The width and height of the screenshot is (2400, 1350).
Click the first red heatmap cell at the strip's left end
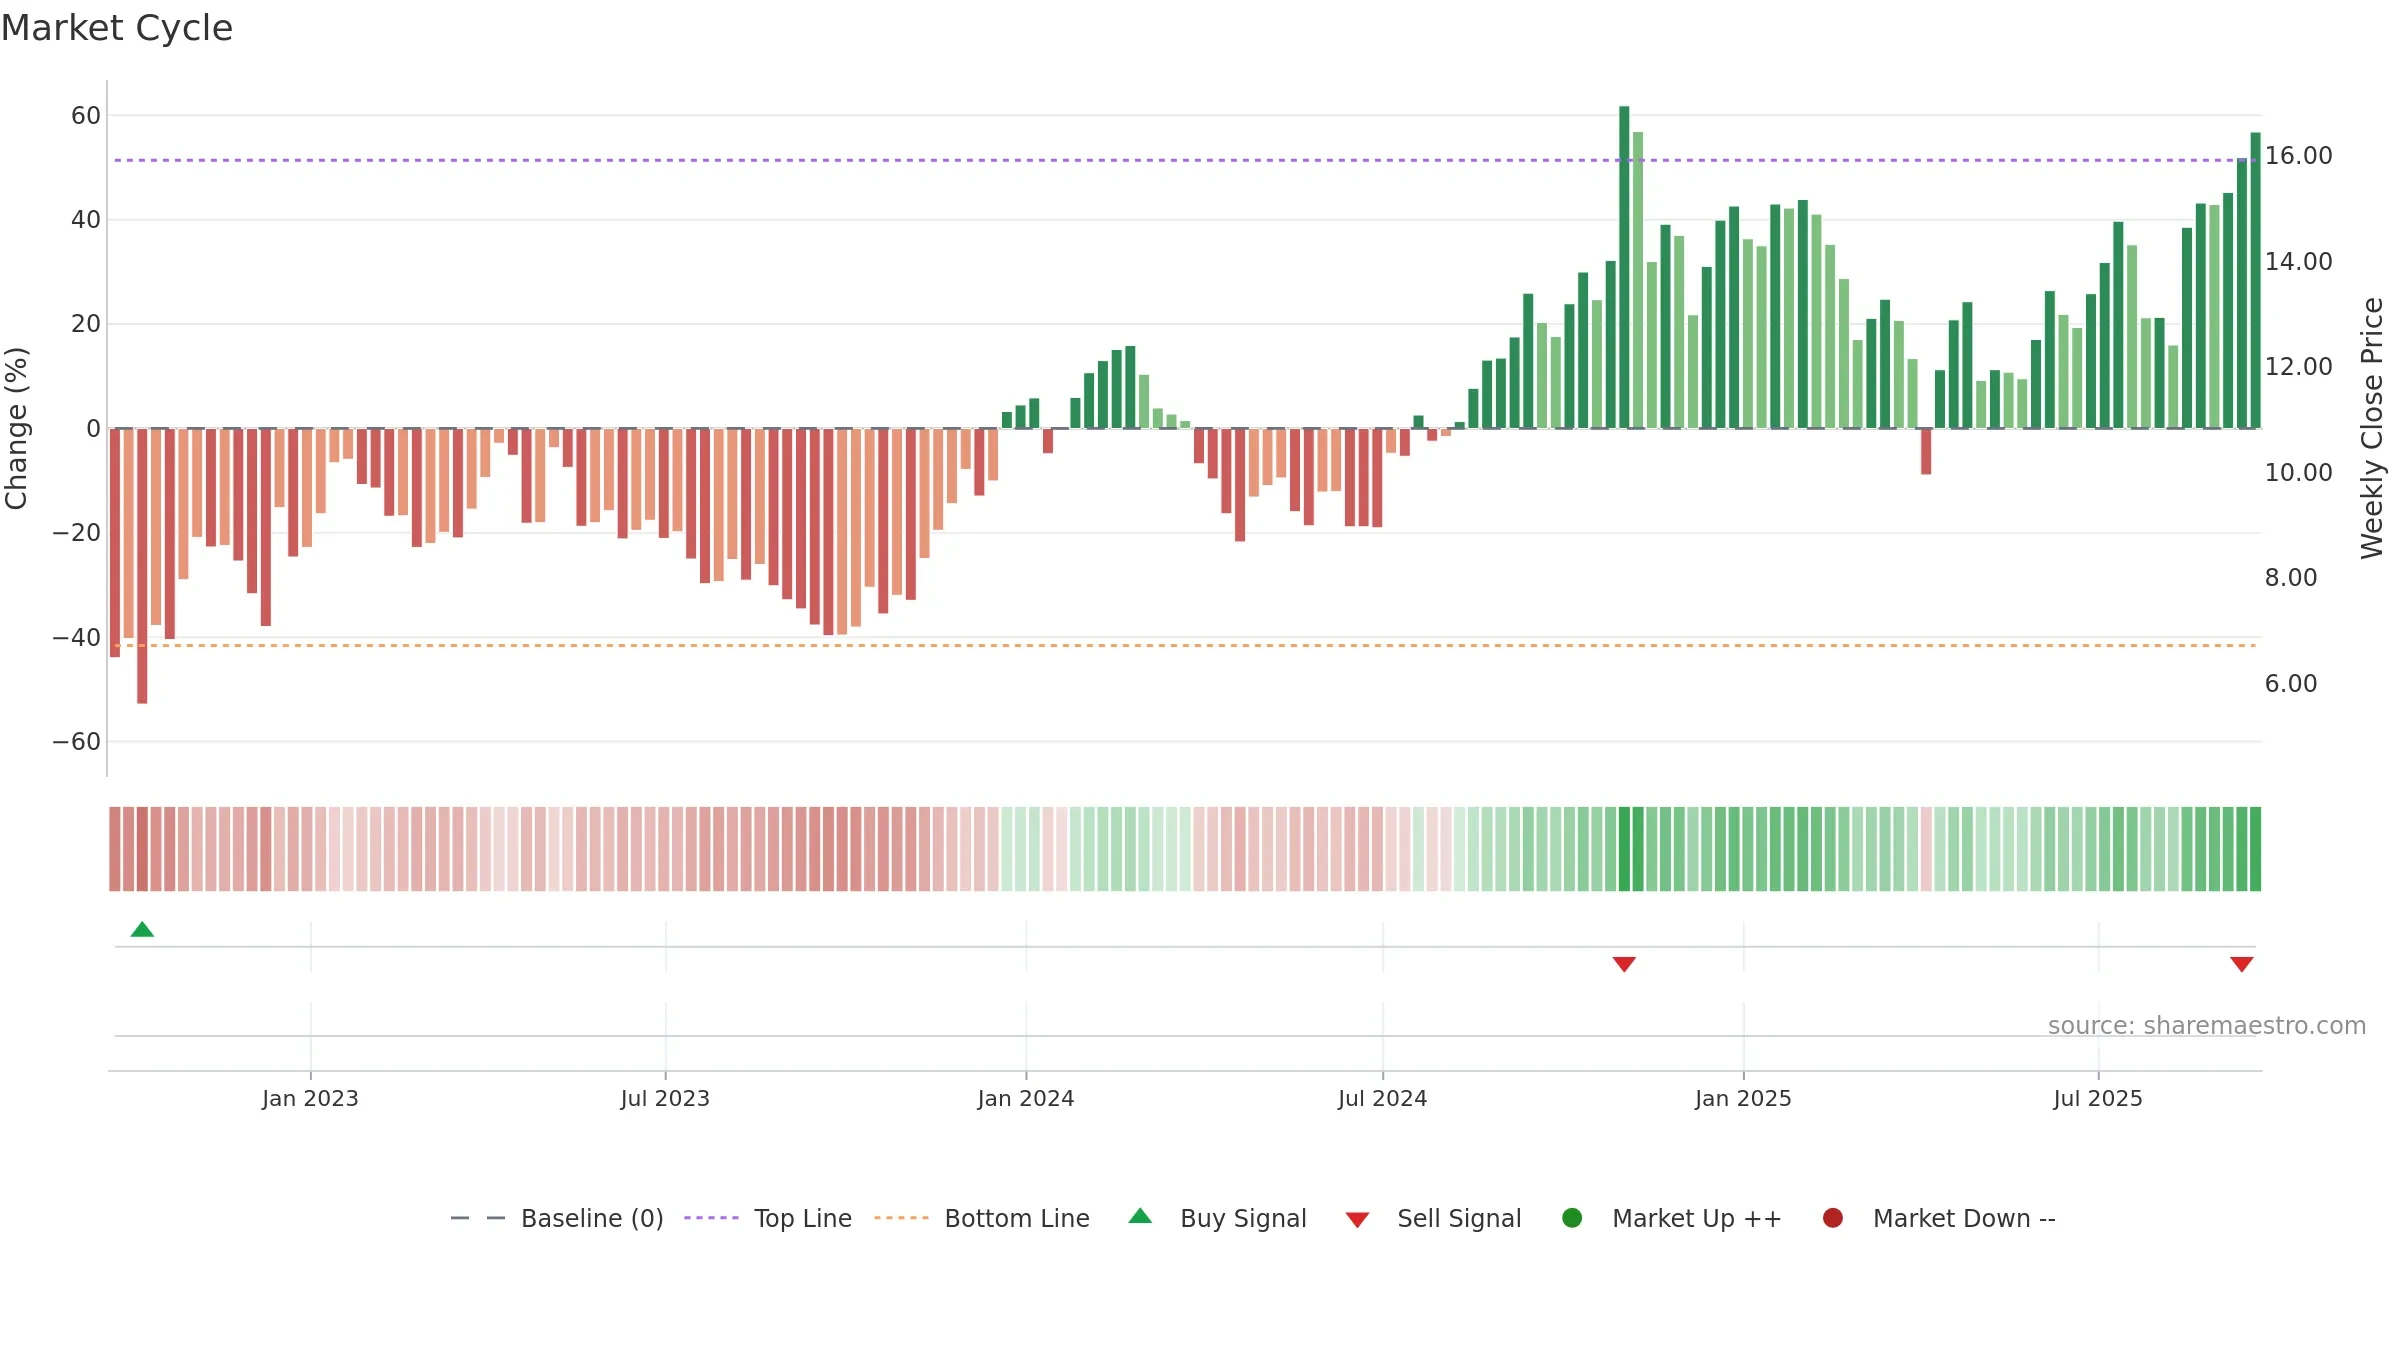point(115,849)
